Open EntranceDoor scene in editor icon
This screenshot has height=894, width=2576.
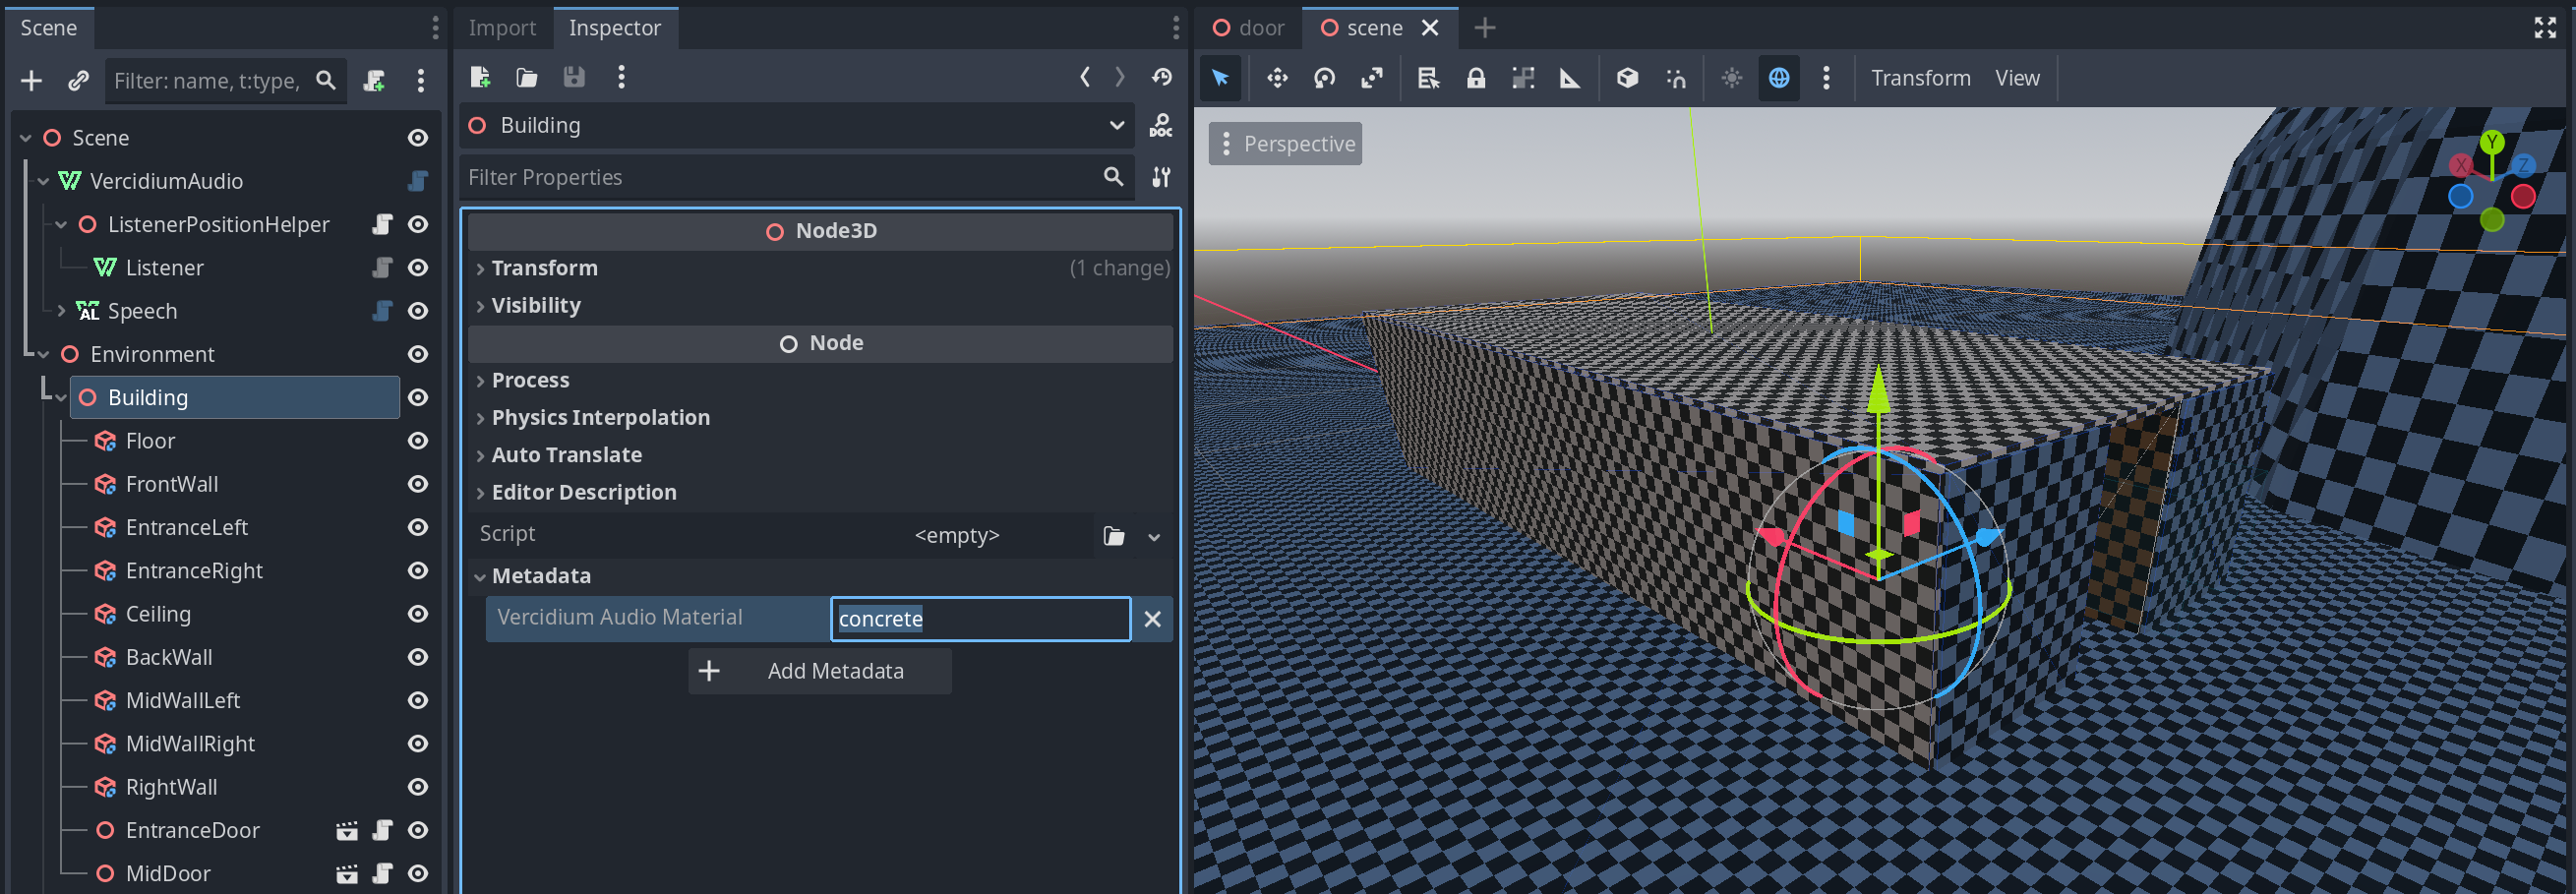point(347,831)
